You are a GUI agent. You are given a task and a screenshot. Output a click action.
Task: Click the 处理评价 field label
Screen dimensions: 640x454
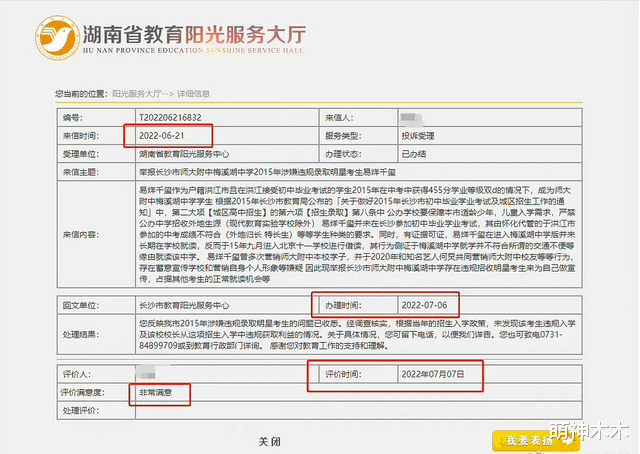tap(81, 410)
